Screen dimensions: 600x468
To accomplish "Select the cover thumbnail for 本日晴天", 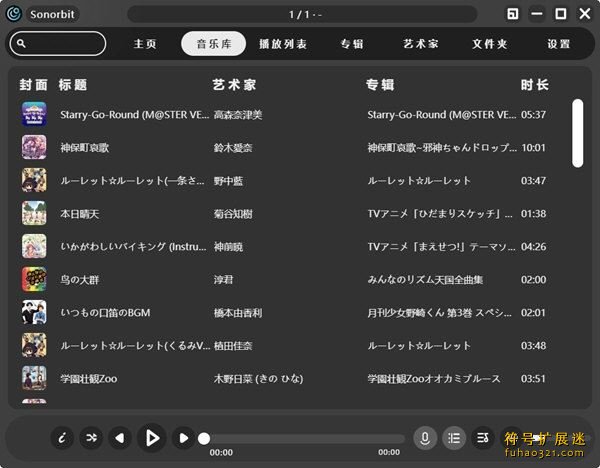I will click(34, 213).
